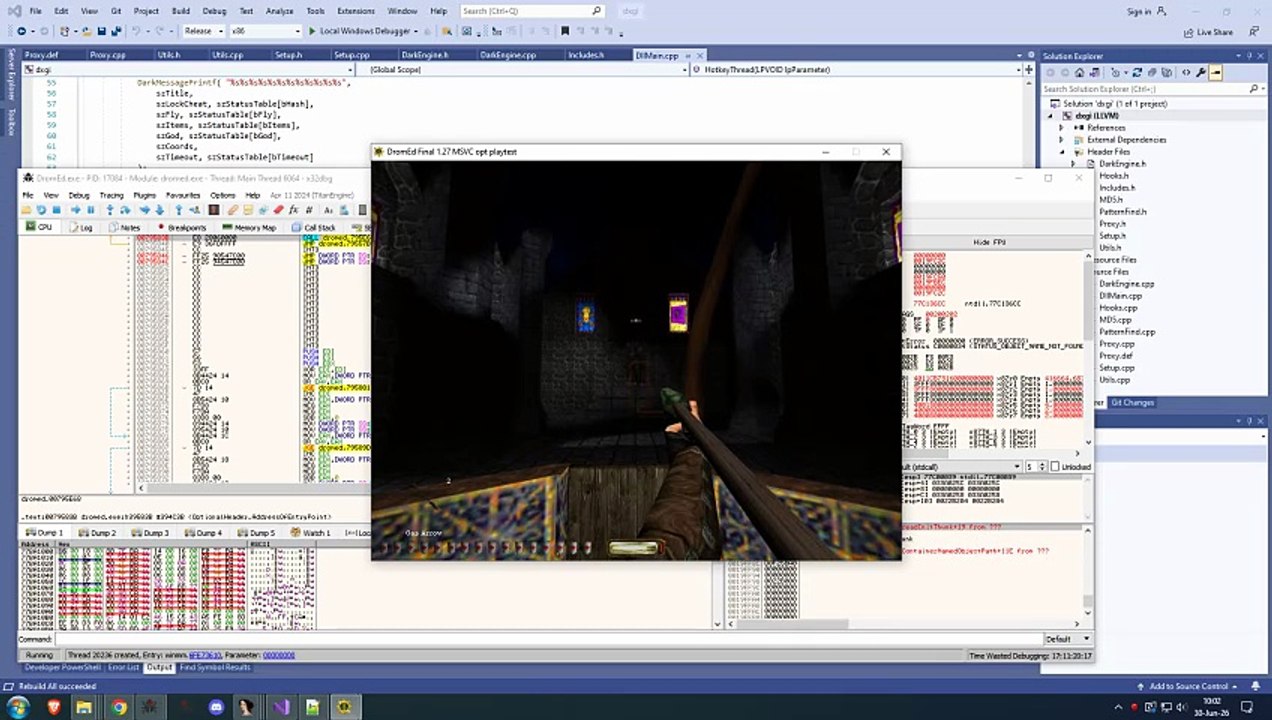
Task: Click pause icon in x32dbg toolbar
Action: pyautogui.click(x=90, y=210)
